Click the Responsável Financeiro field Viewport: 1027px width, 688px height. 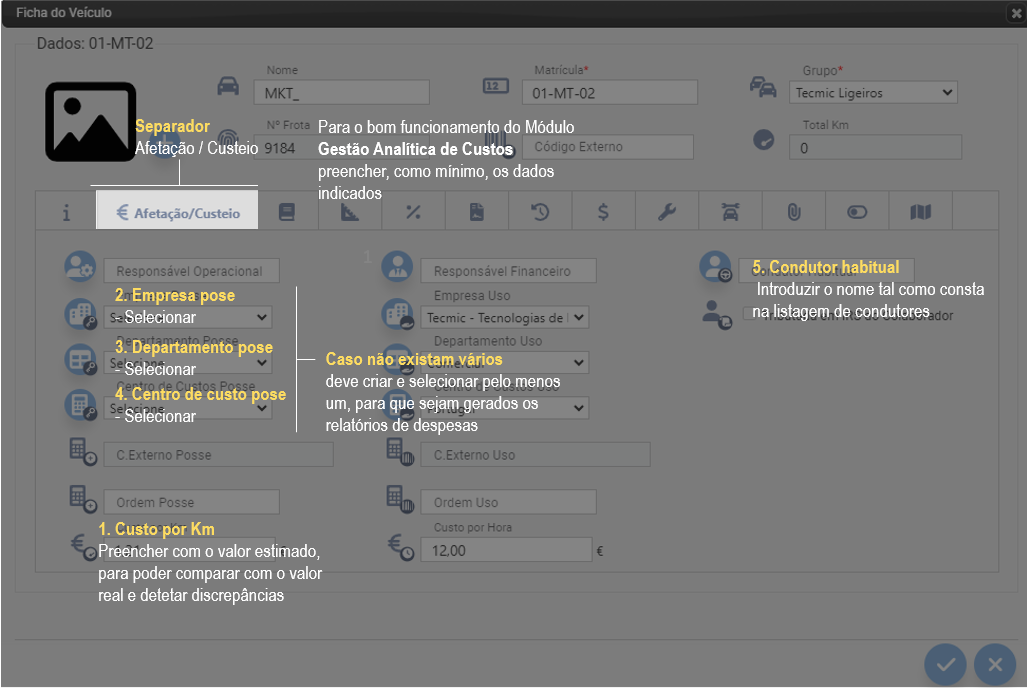(x=508, y=271)
